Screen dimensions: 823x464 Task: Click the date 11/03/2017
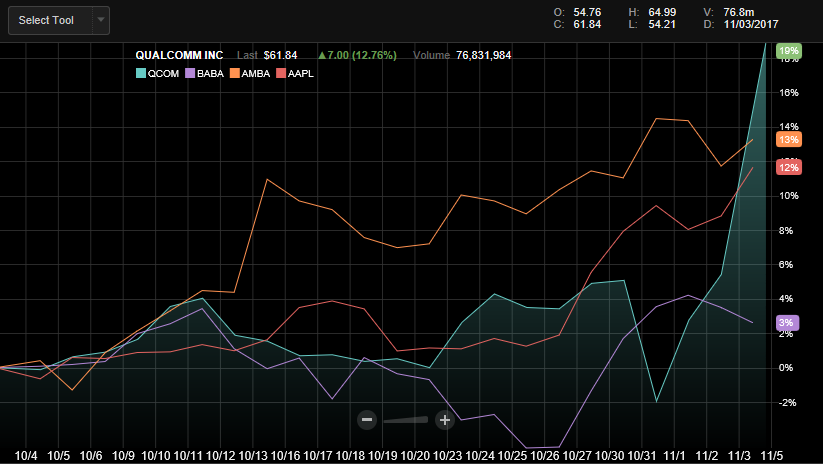(751, 24)
